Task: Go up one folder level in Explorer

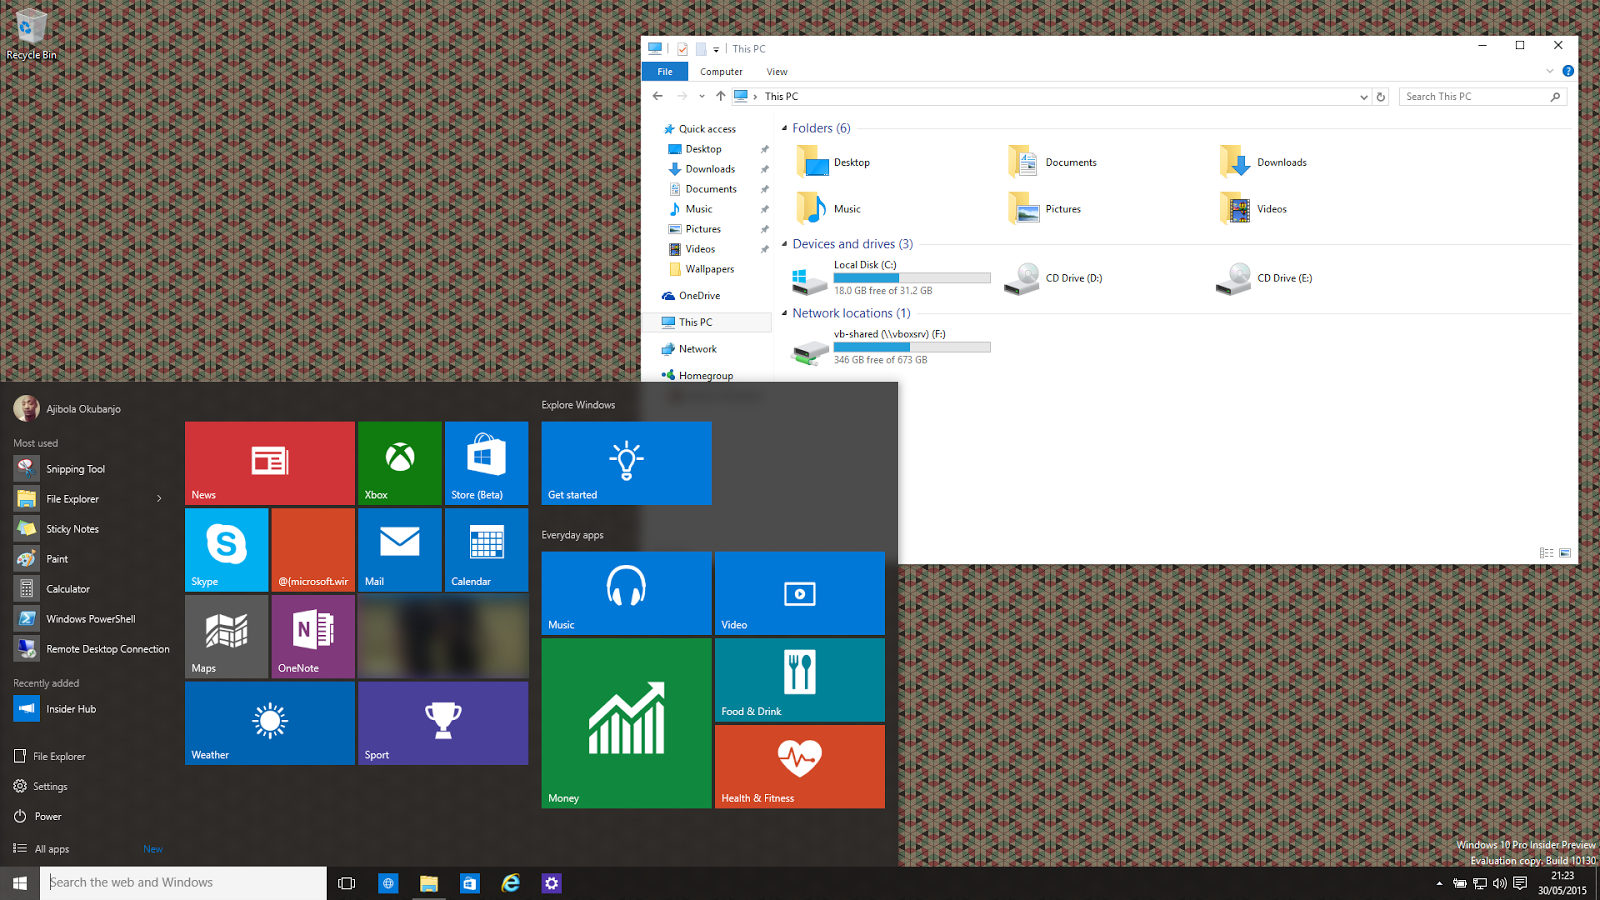Action: (x=720, y=97)
